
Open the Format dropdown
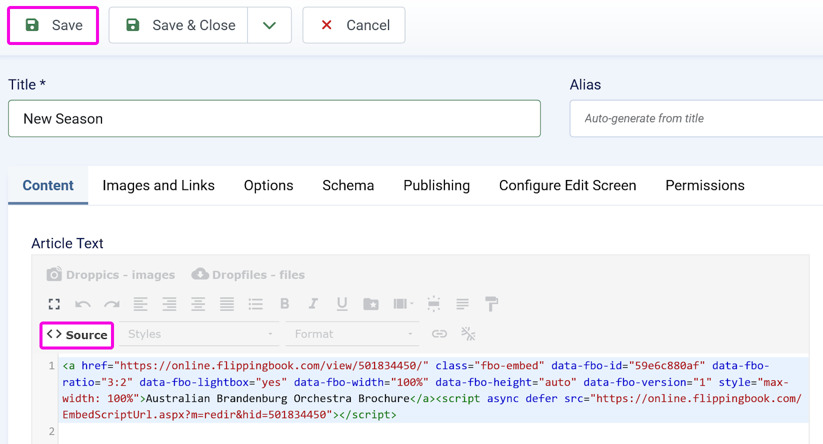point(352,334)
